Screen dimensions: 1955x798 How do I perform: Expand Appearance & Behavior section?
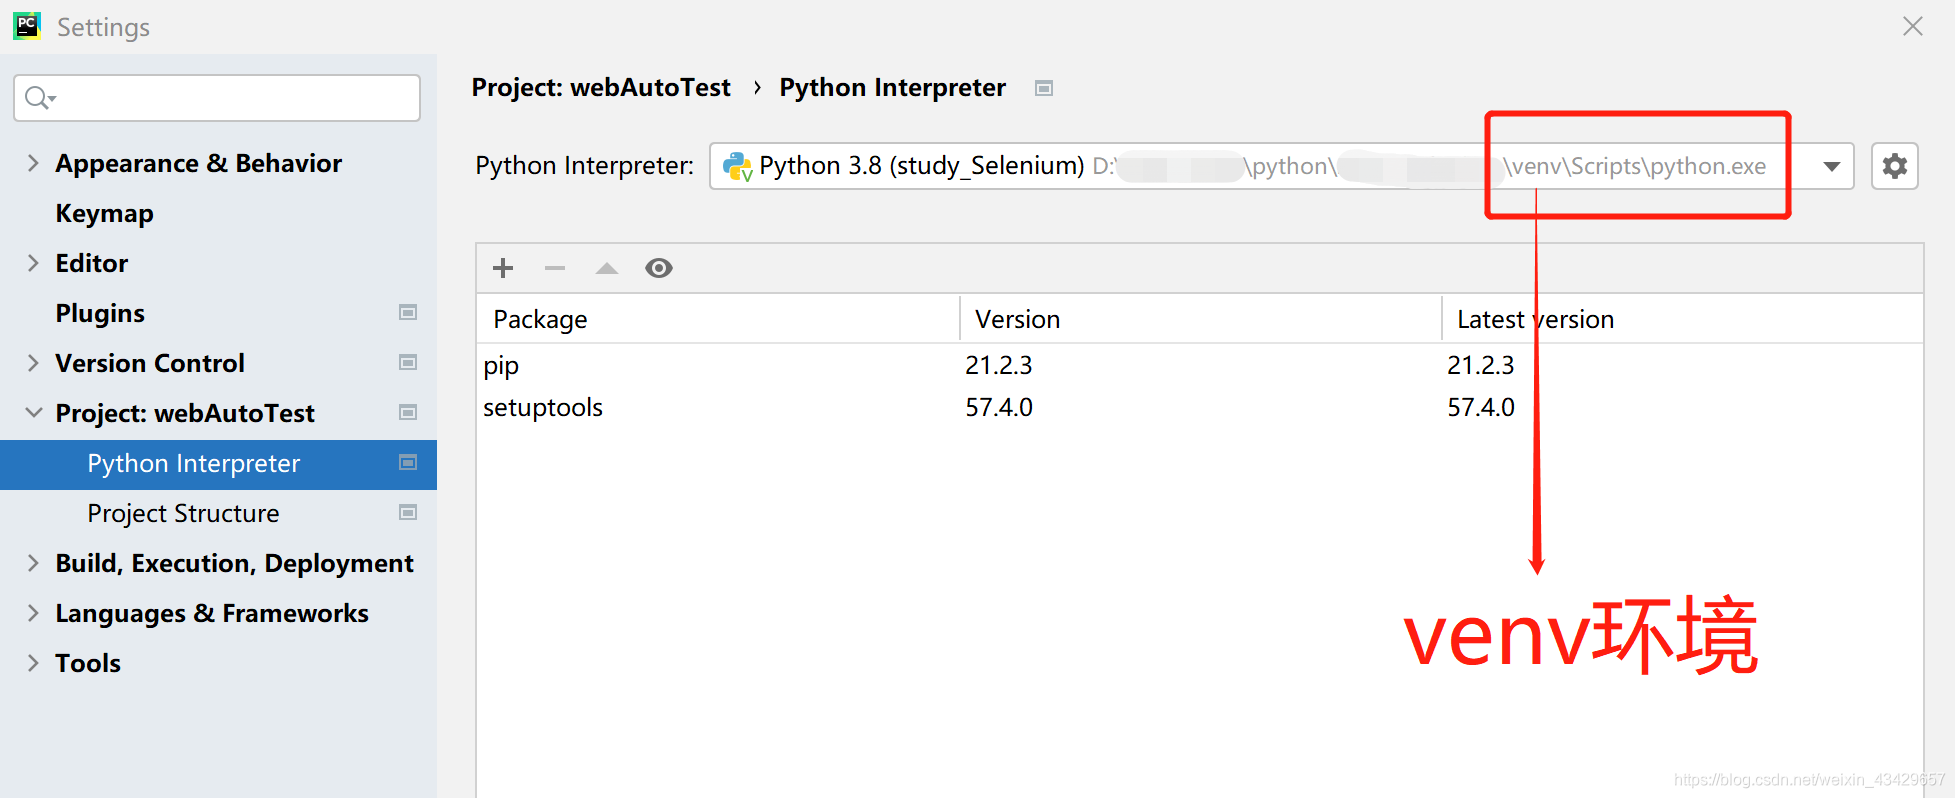[x=33, y=163]
